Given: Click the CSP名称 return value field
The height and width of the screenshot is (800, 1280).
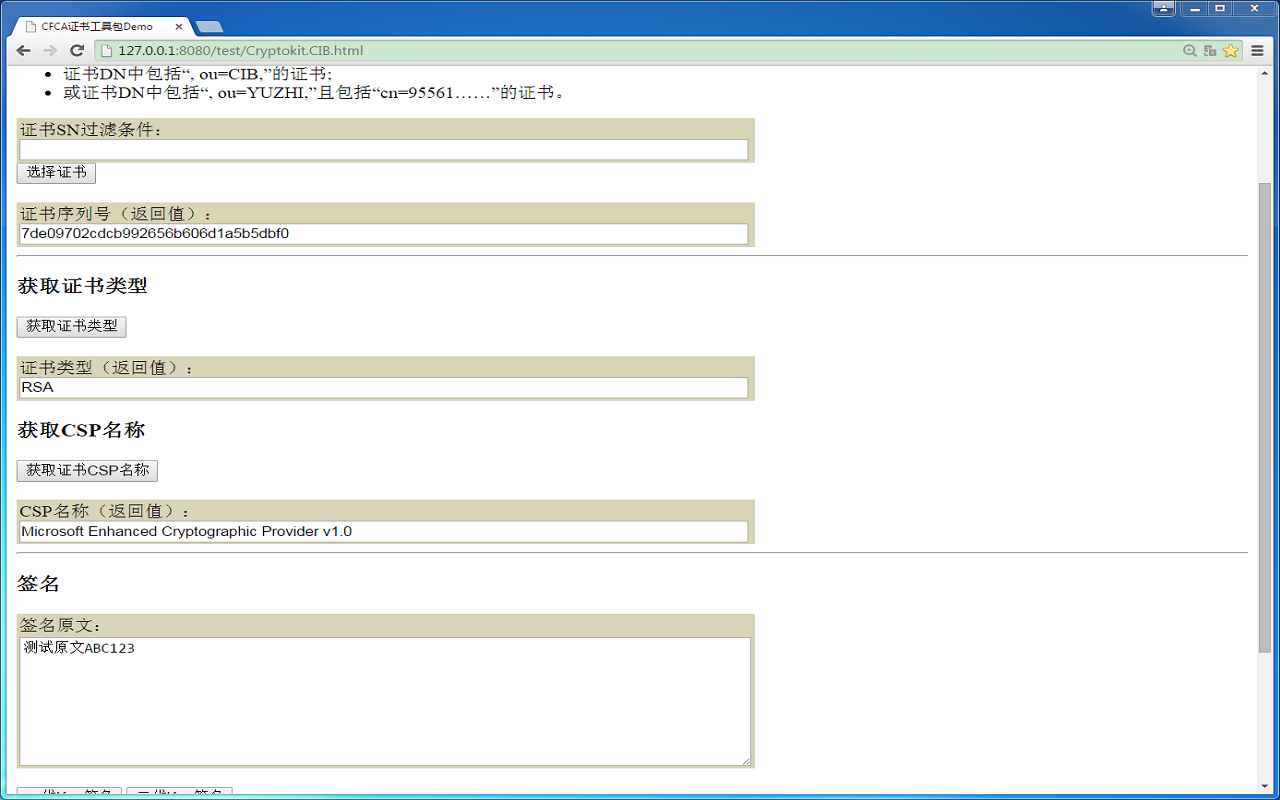Looking at the screenshot, I should pyautogui.click(x=383, y=532).
